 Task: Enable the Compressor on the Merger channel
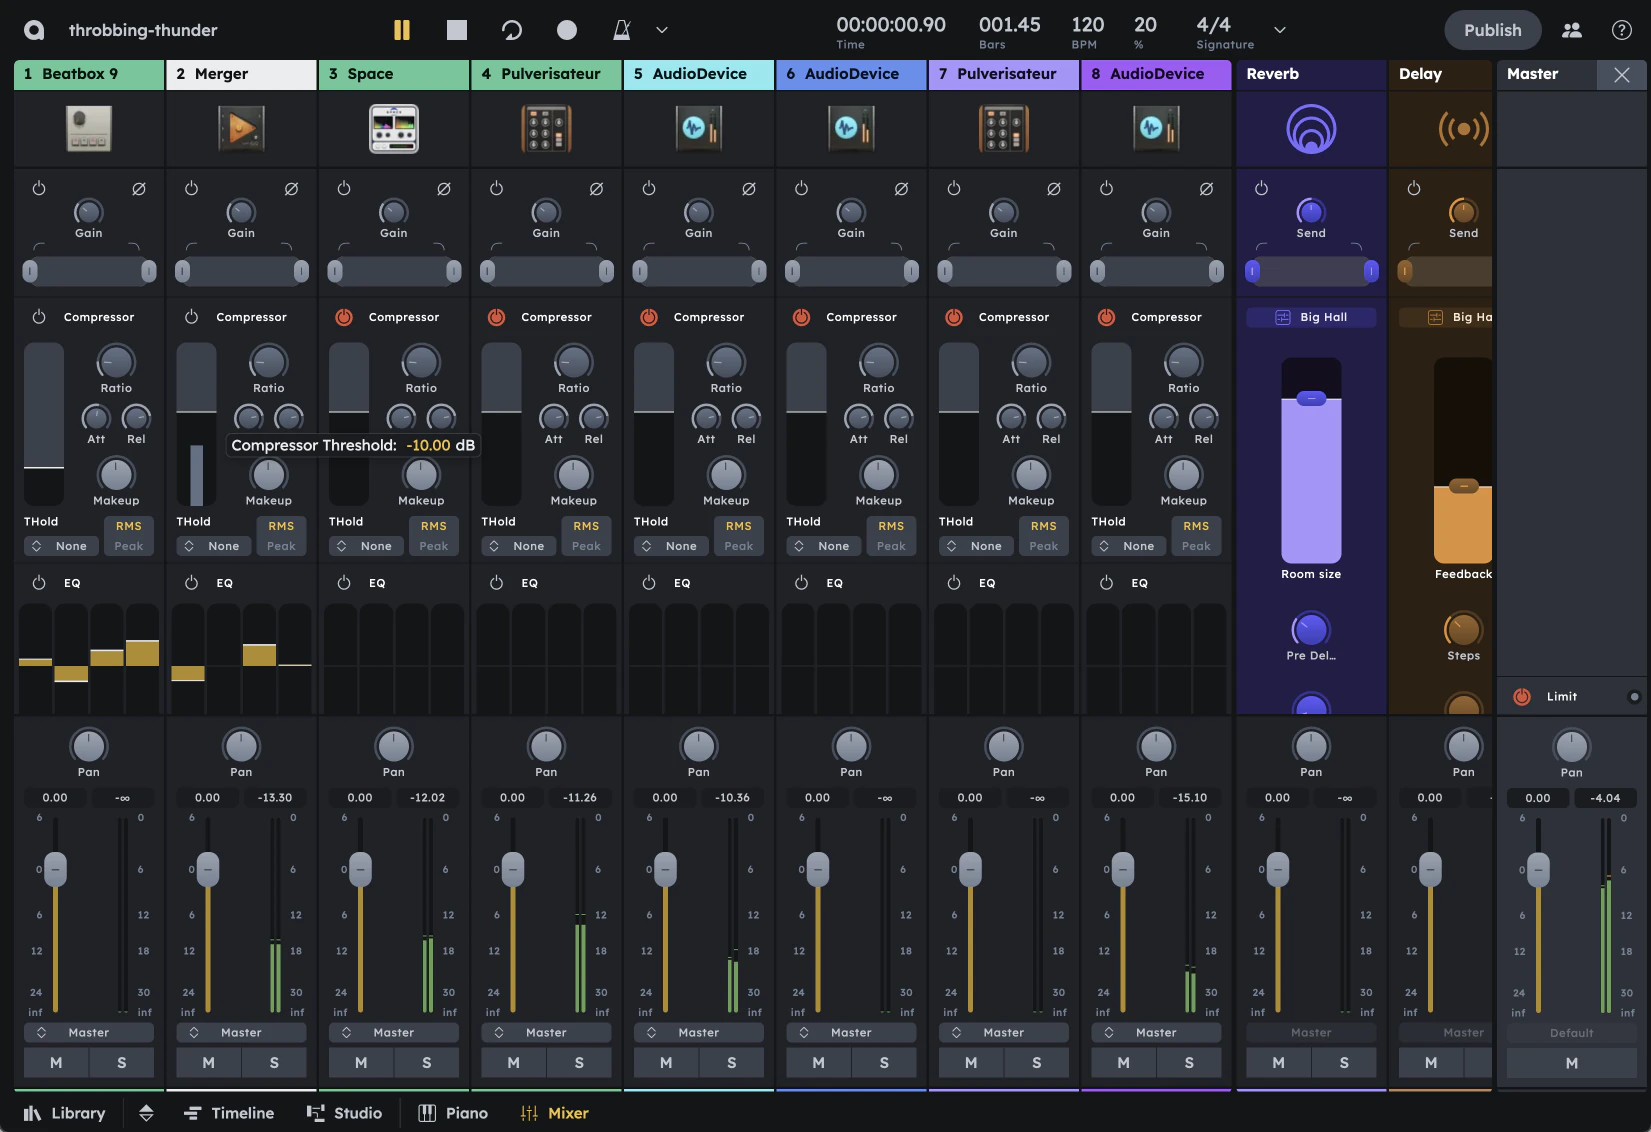(x=191, y=316)
